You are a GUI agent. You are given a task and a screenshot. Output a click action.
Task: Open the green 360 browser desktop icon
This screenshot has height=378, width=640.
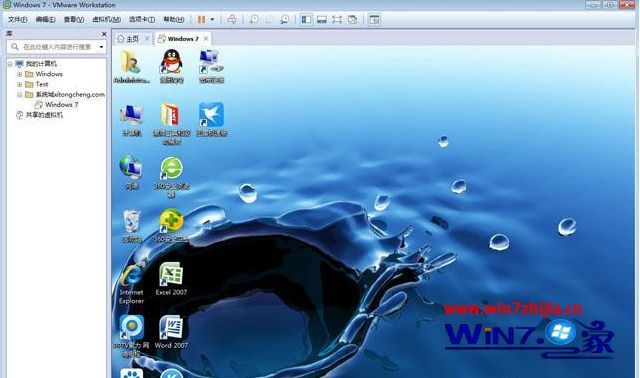(171, 176)
